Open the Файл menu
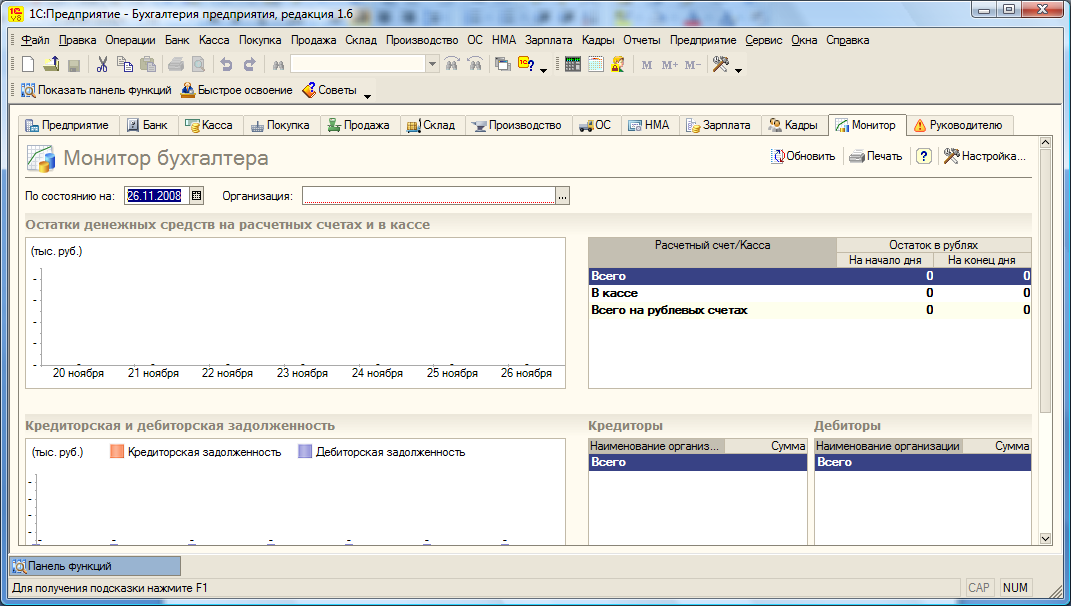 (36, 40)
